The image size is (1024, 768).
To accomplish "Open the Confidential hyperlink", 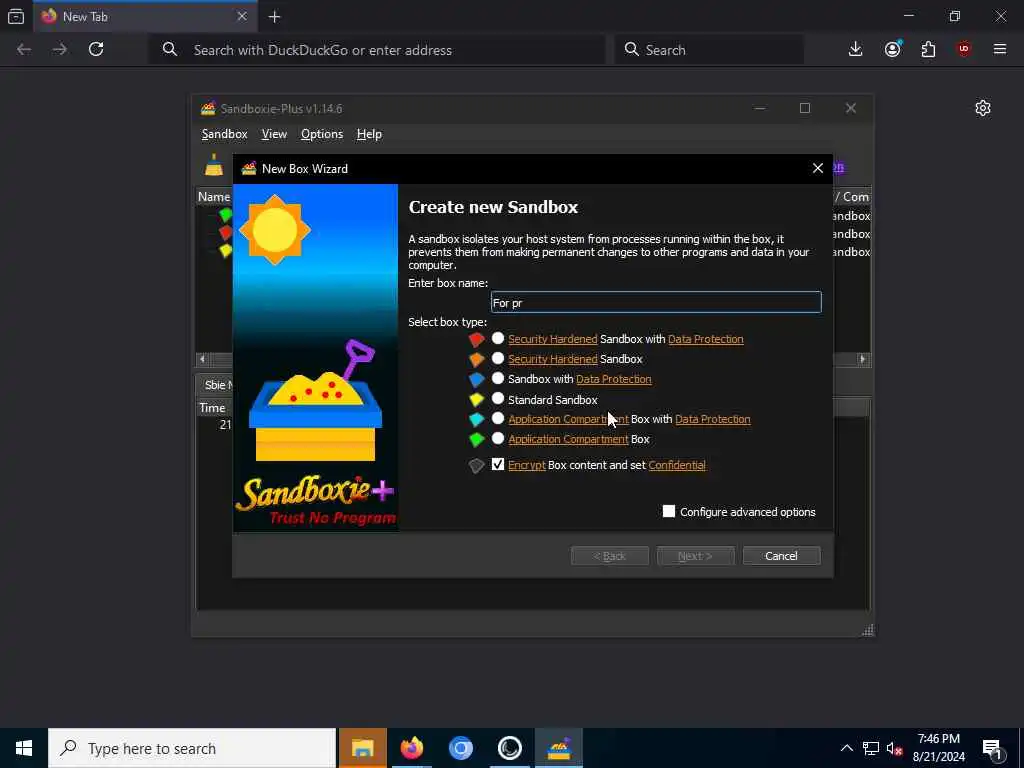I will point(677,465).
